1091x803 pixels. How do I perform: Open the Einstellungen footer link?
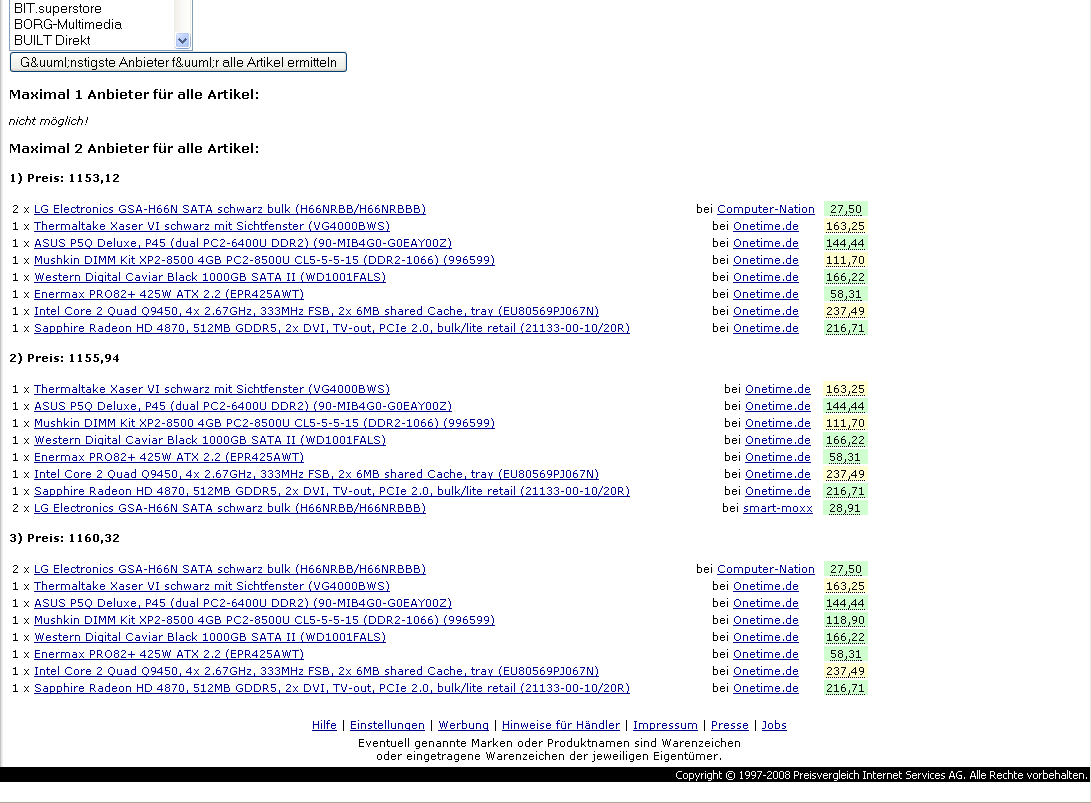[387, 725]
